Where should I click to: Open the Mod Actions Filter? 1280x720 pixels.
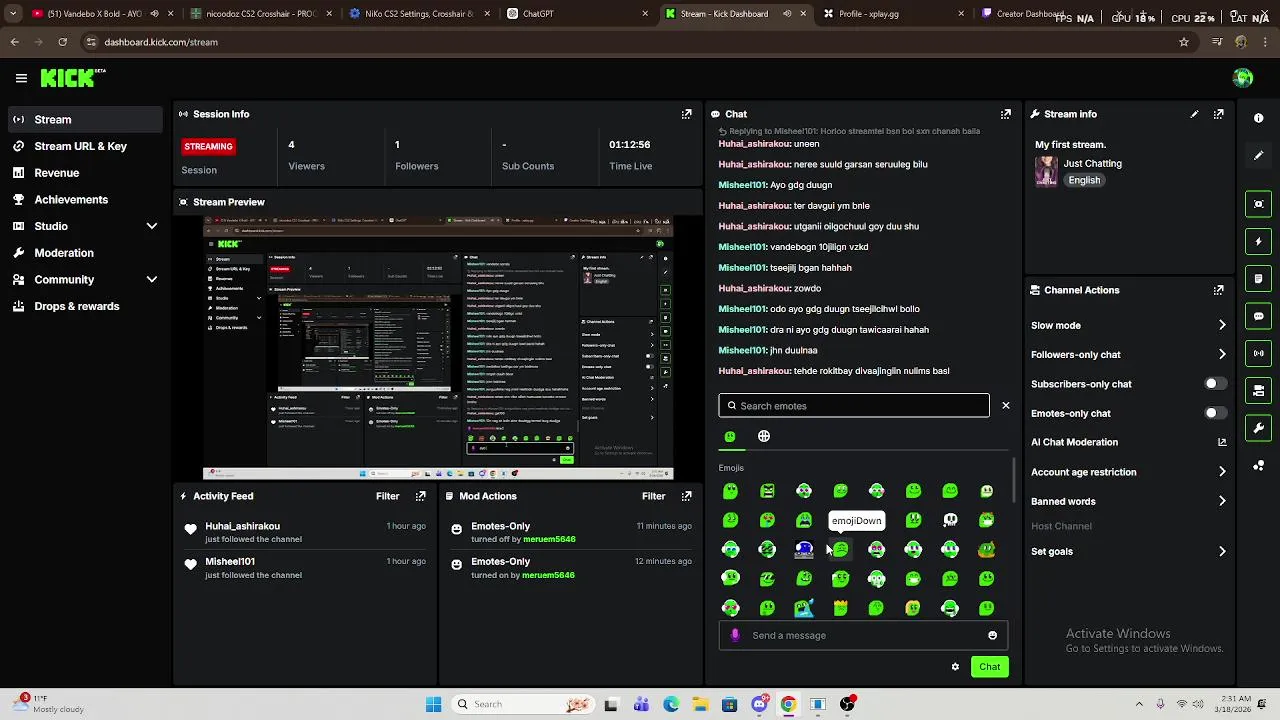(653, 496)
